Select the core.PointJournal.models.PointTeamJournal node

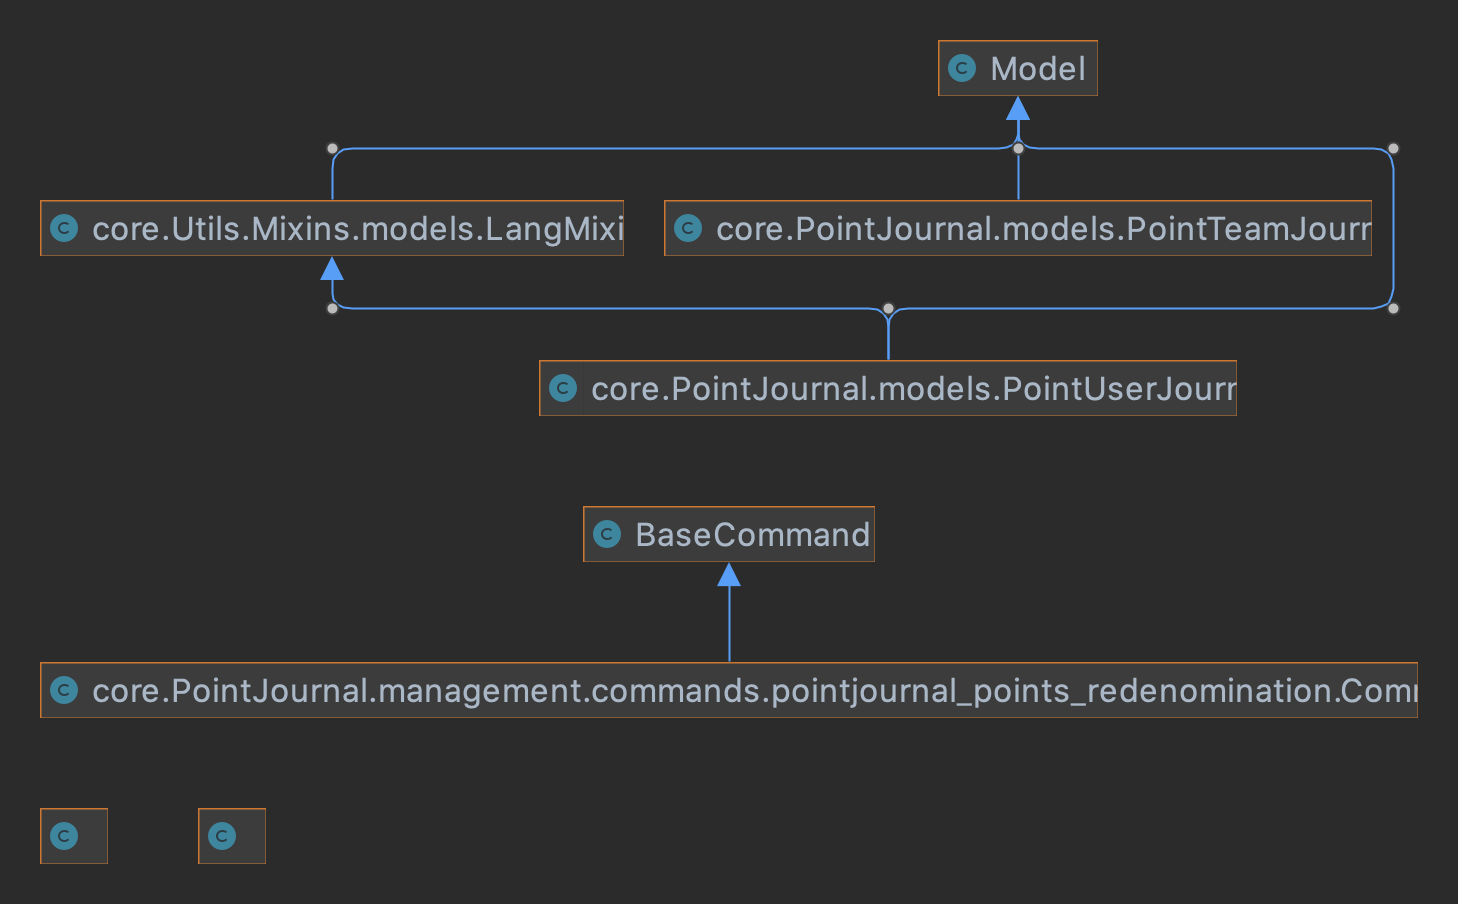click(1018, 228)
